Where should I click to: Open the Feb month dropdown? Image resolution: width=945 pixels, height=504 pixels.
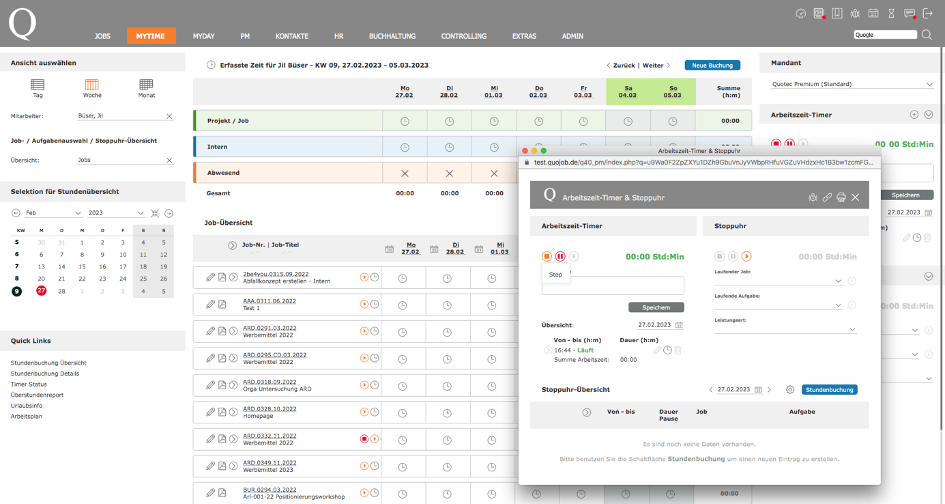[53, 213]
